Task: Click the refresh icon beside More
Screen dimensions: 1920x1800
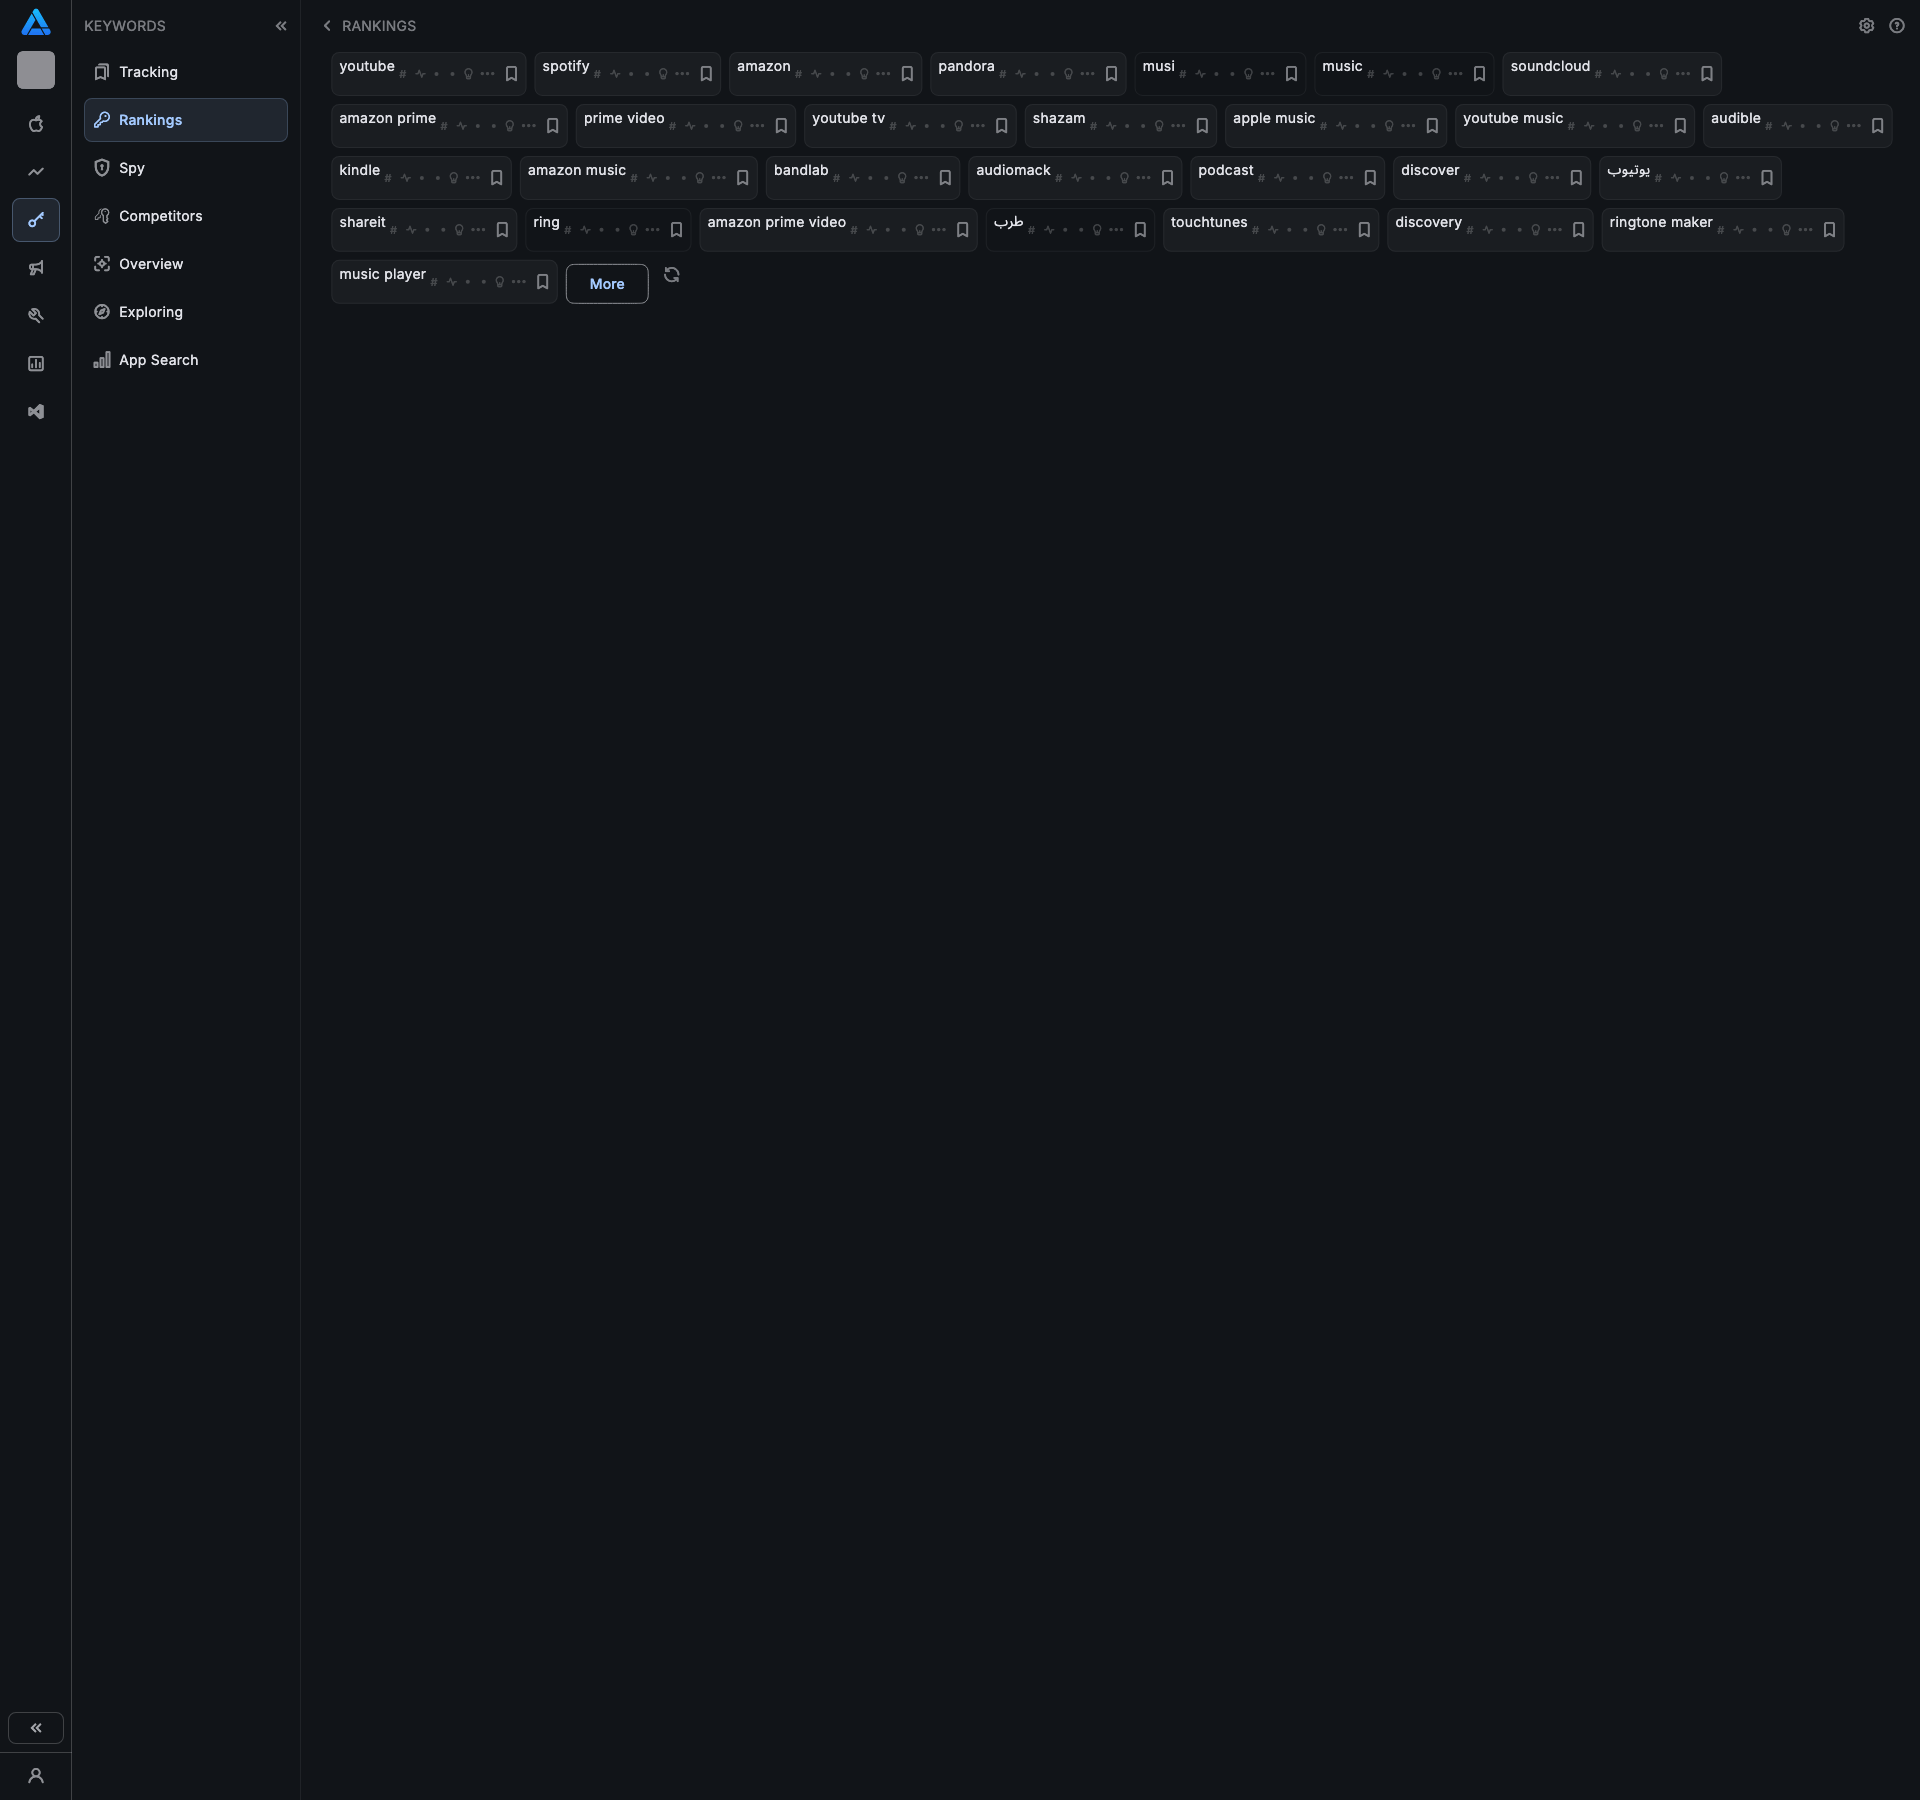Action: [x=672, y=275]
